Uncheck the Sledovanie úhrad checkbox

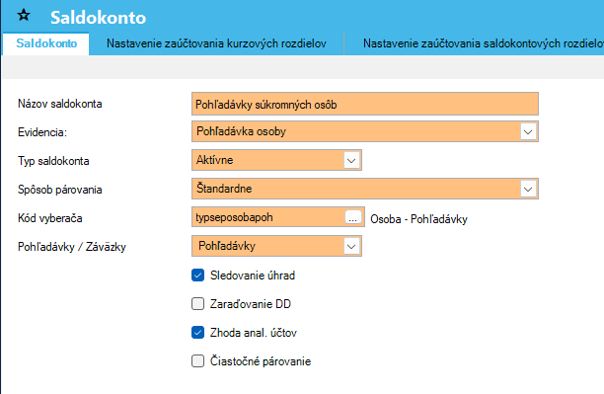pyautogui.click(x=198, y=275)
